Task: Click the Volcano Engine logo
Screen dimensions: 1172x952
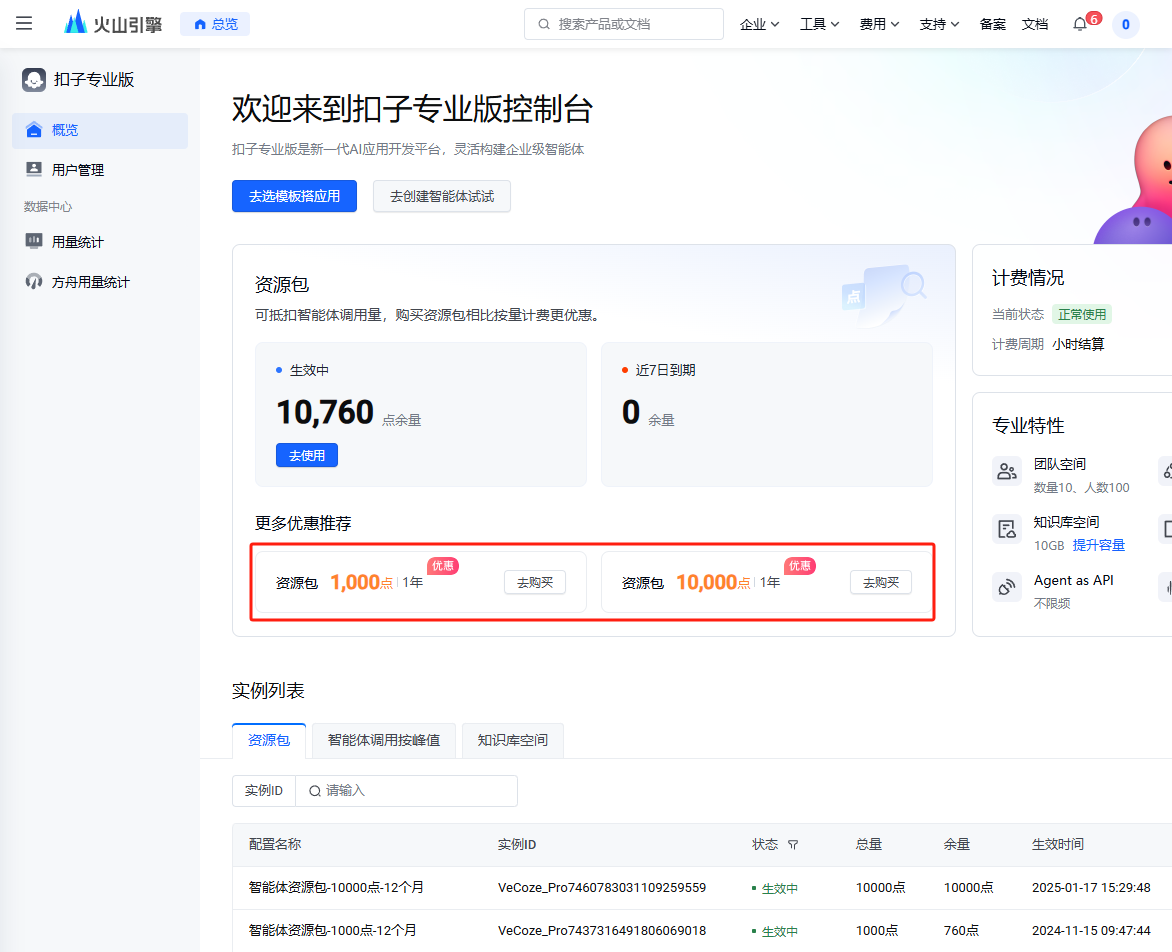Action: [x=113, y=24]
